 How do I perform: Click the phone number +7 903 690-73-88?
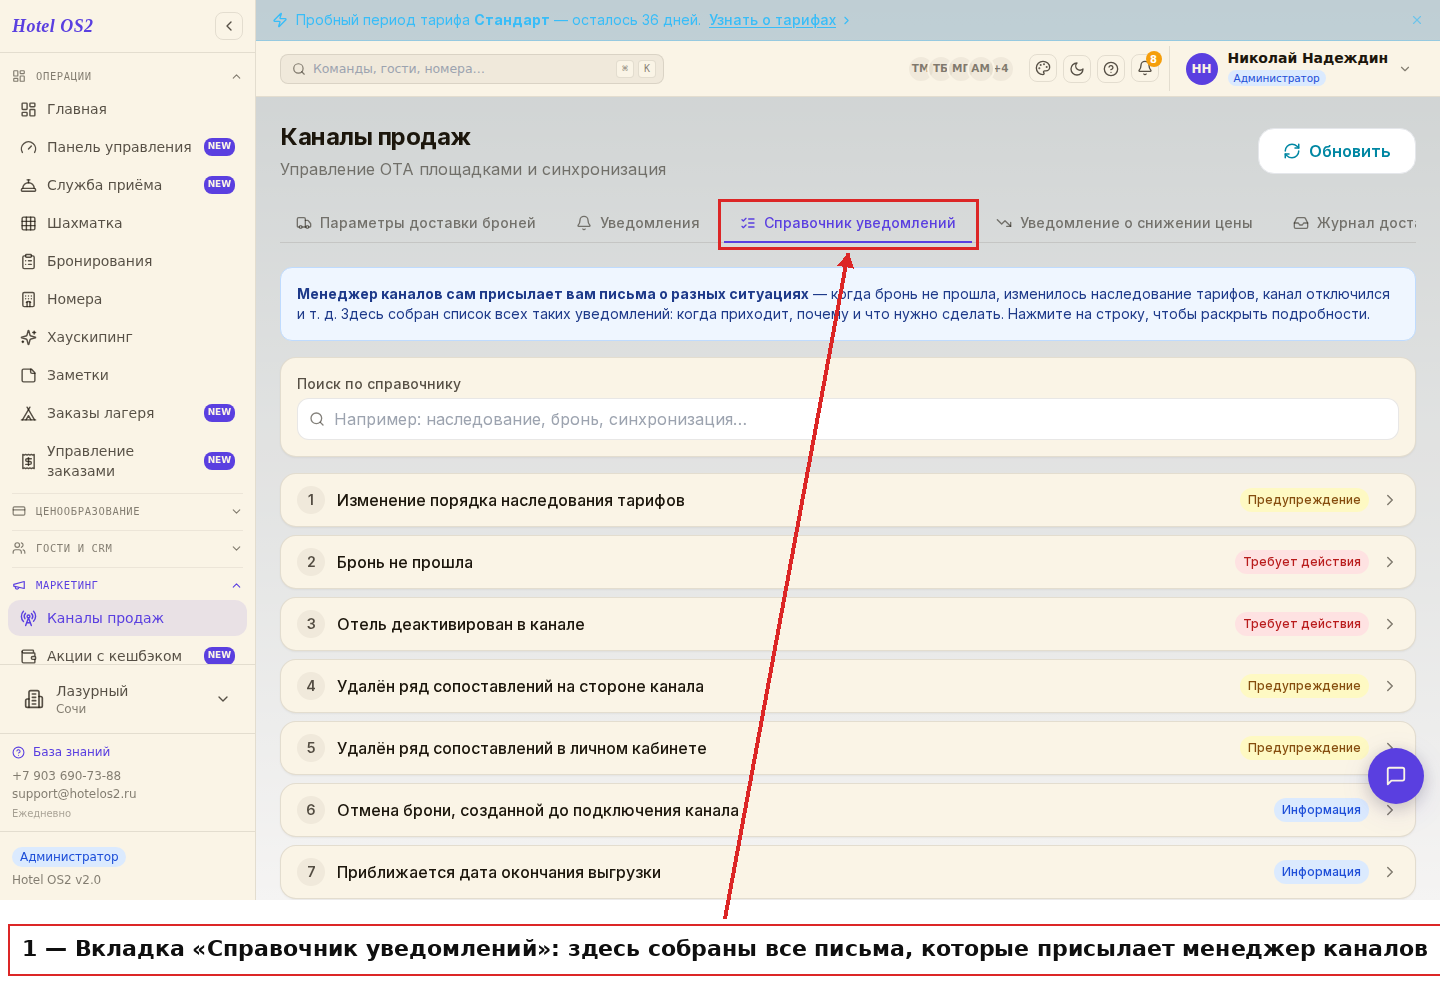point(66,776)
